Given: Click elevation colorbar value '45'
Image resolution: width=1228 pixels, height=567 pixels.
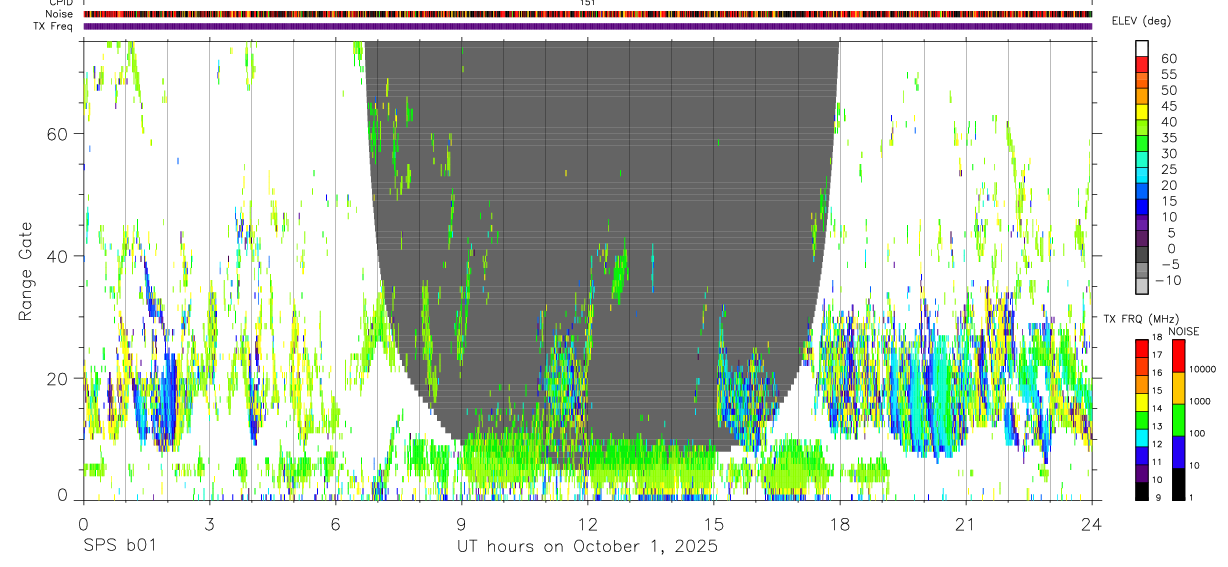Looking at the screenshot, I should (1170, 106).
